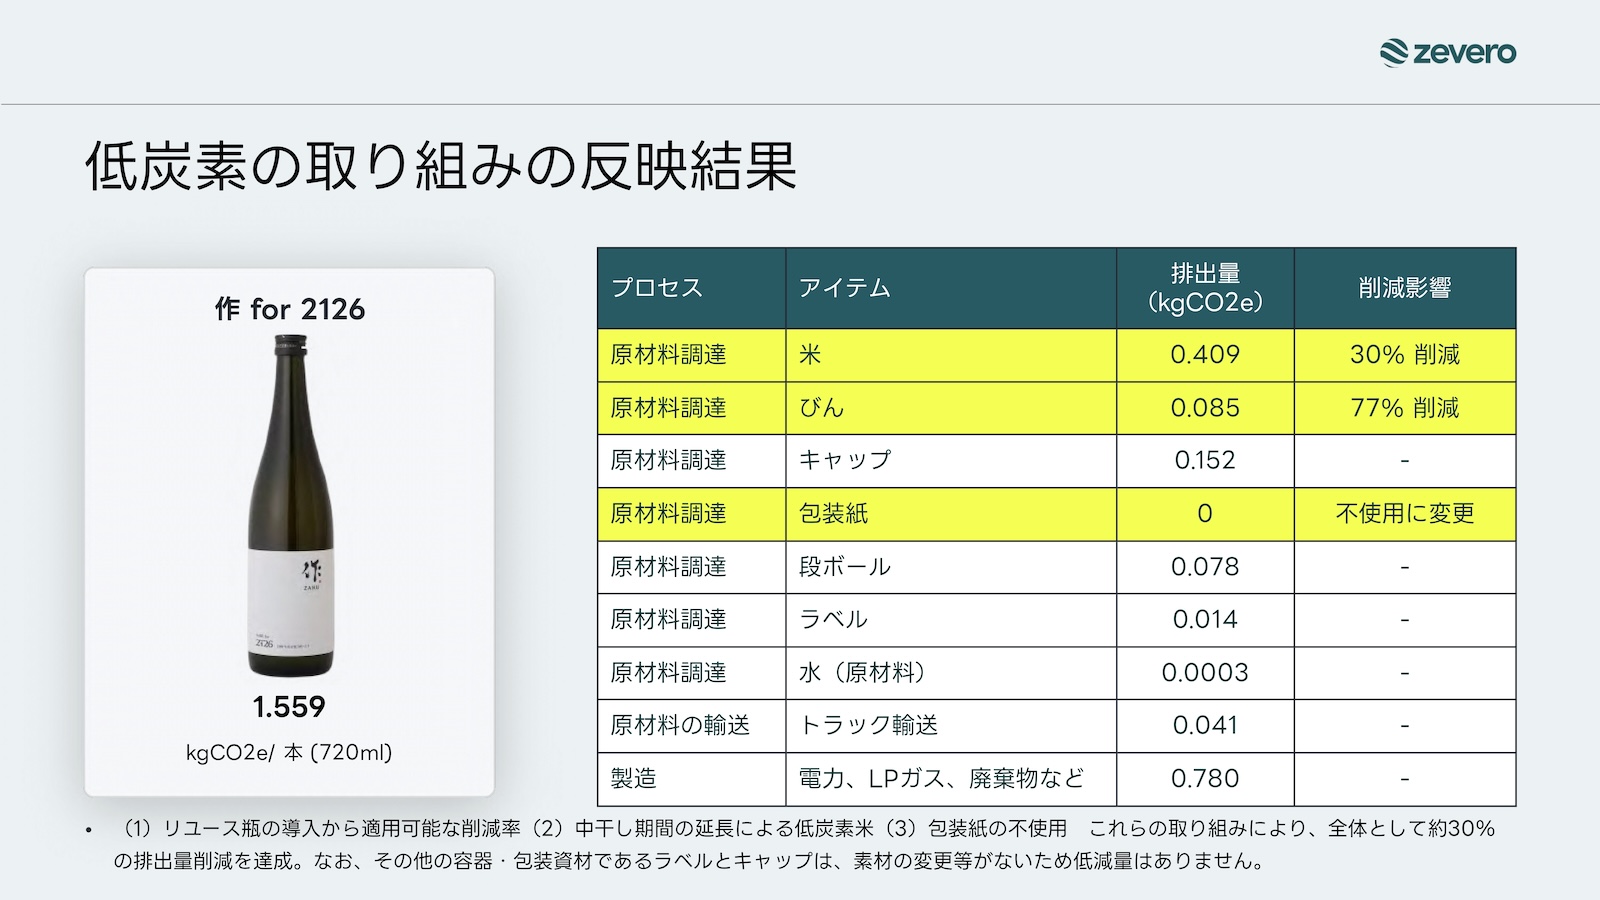Click the 不使用に変更 cell
Image resolution: width=1600 pixels, height=900 pixels.
1404,514
